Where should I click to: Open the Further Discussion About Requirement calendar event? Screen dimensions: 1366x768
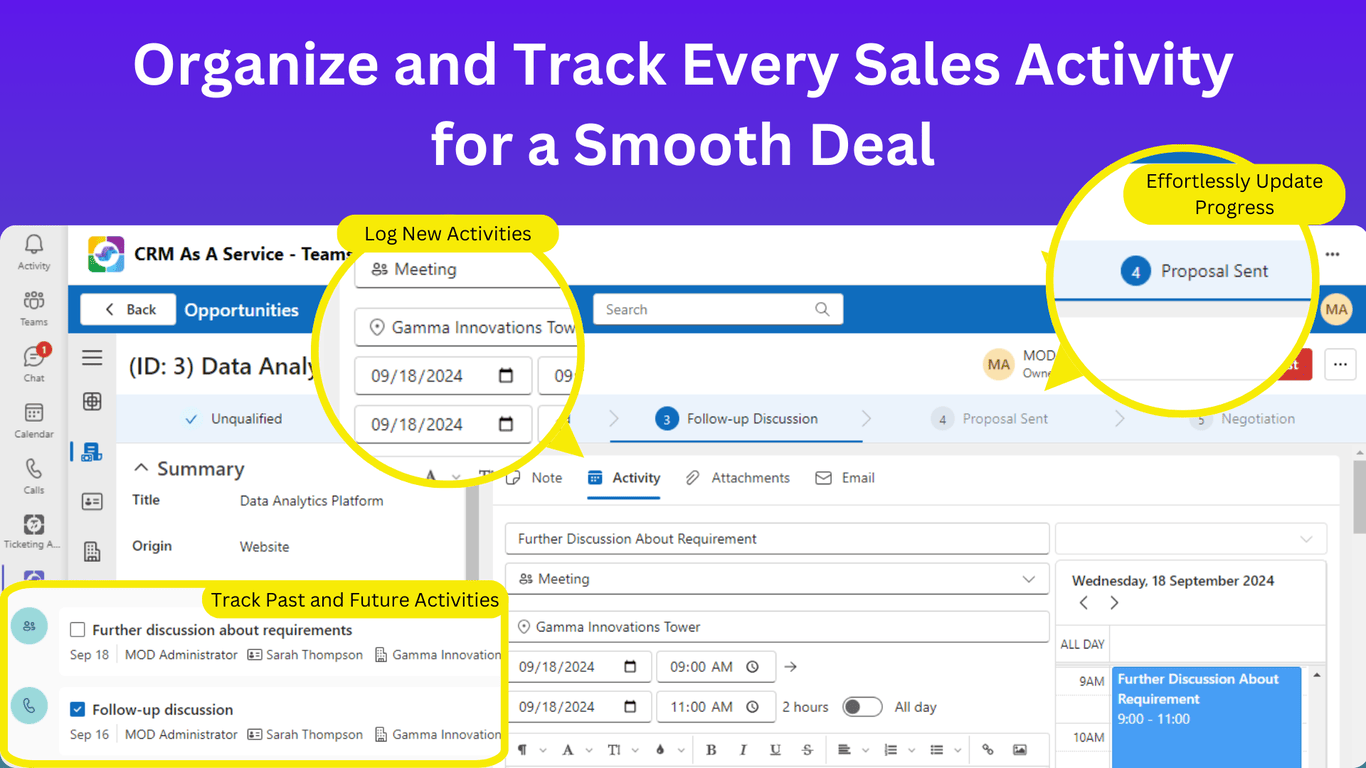point(1205,717)
